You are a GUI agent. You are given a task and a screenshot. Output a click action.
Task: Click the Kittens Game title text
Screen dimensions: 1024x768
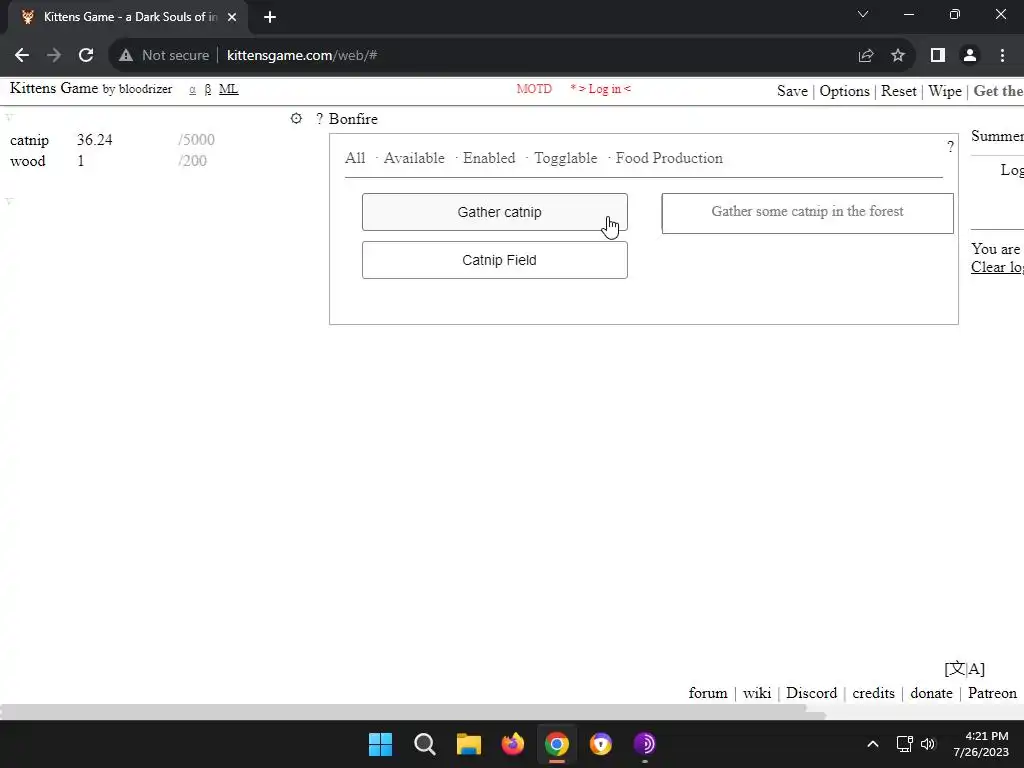54,88
